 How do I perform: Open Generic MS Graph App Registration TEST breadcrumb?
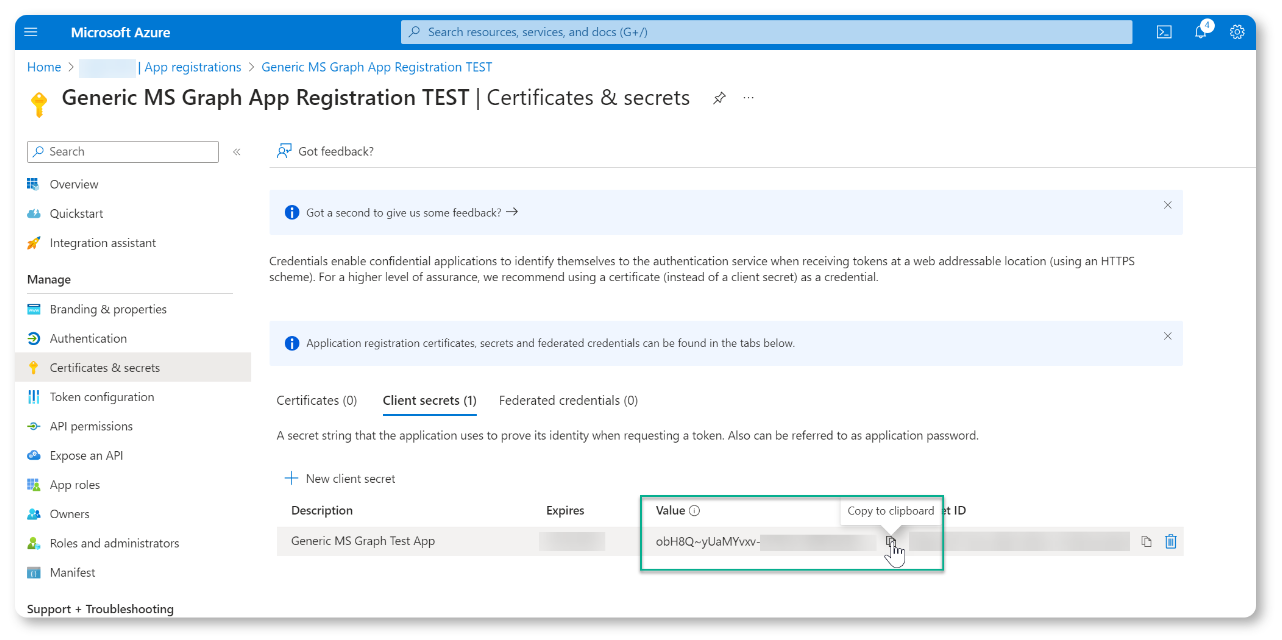click(377, 67)
